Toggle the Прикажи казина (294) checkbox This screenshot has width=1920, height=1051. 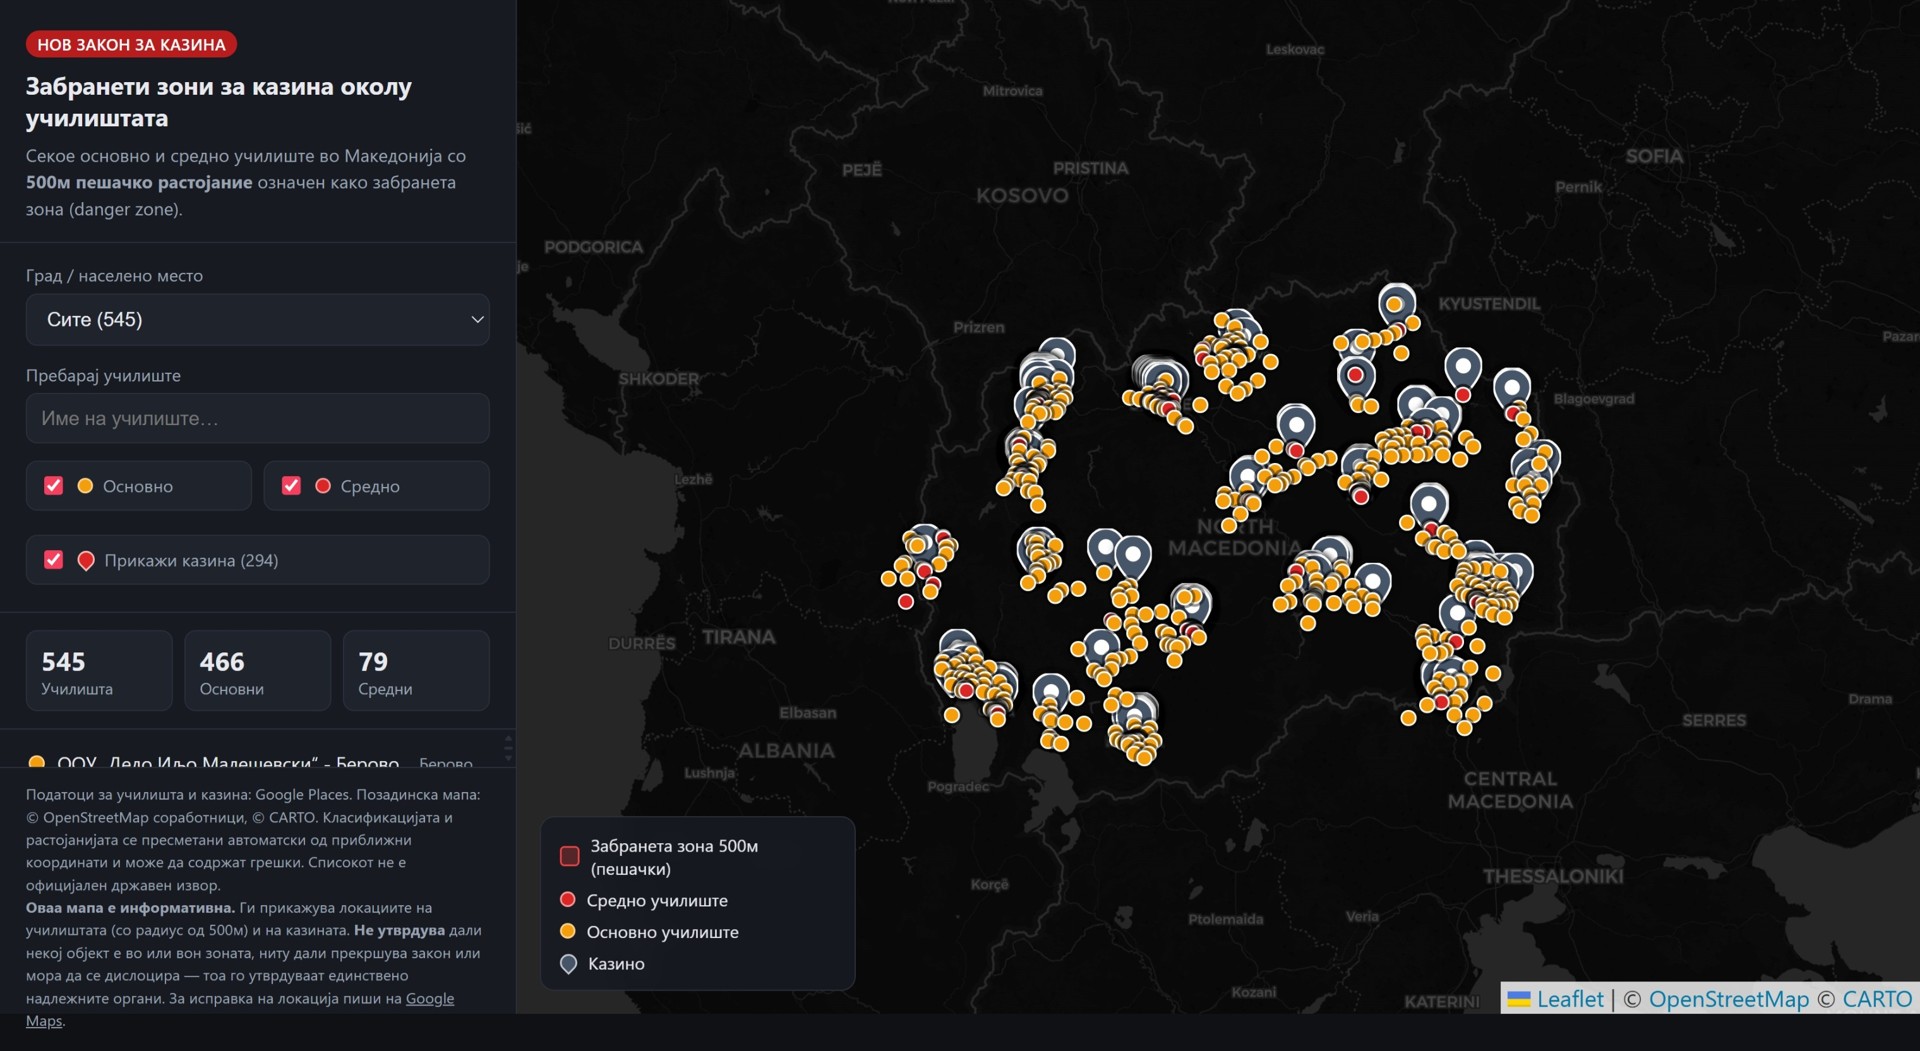[x=54, y=559]
